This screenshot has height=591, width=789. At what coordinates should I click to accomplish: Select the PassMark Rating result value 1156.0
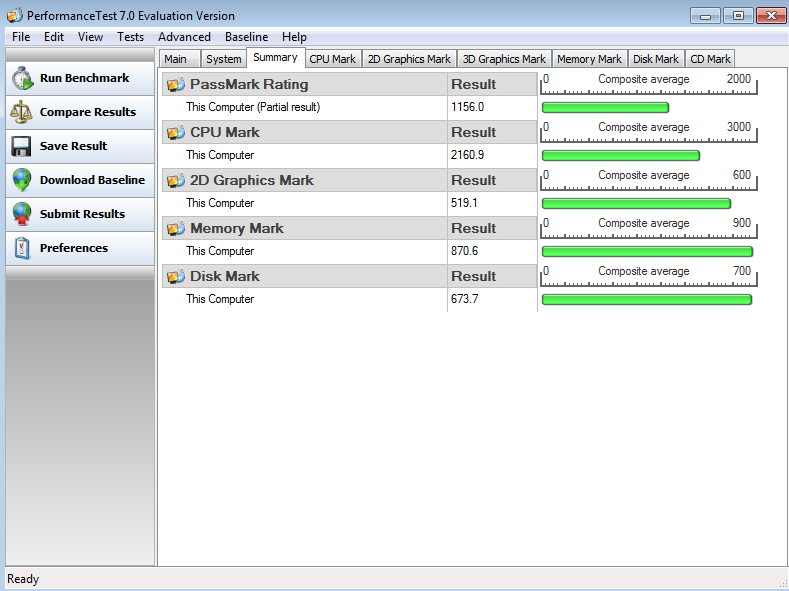[467, 107]
